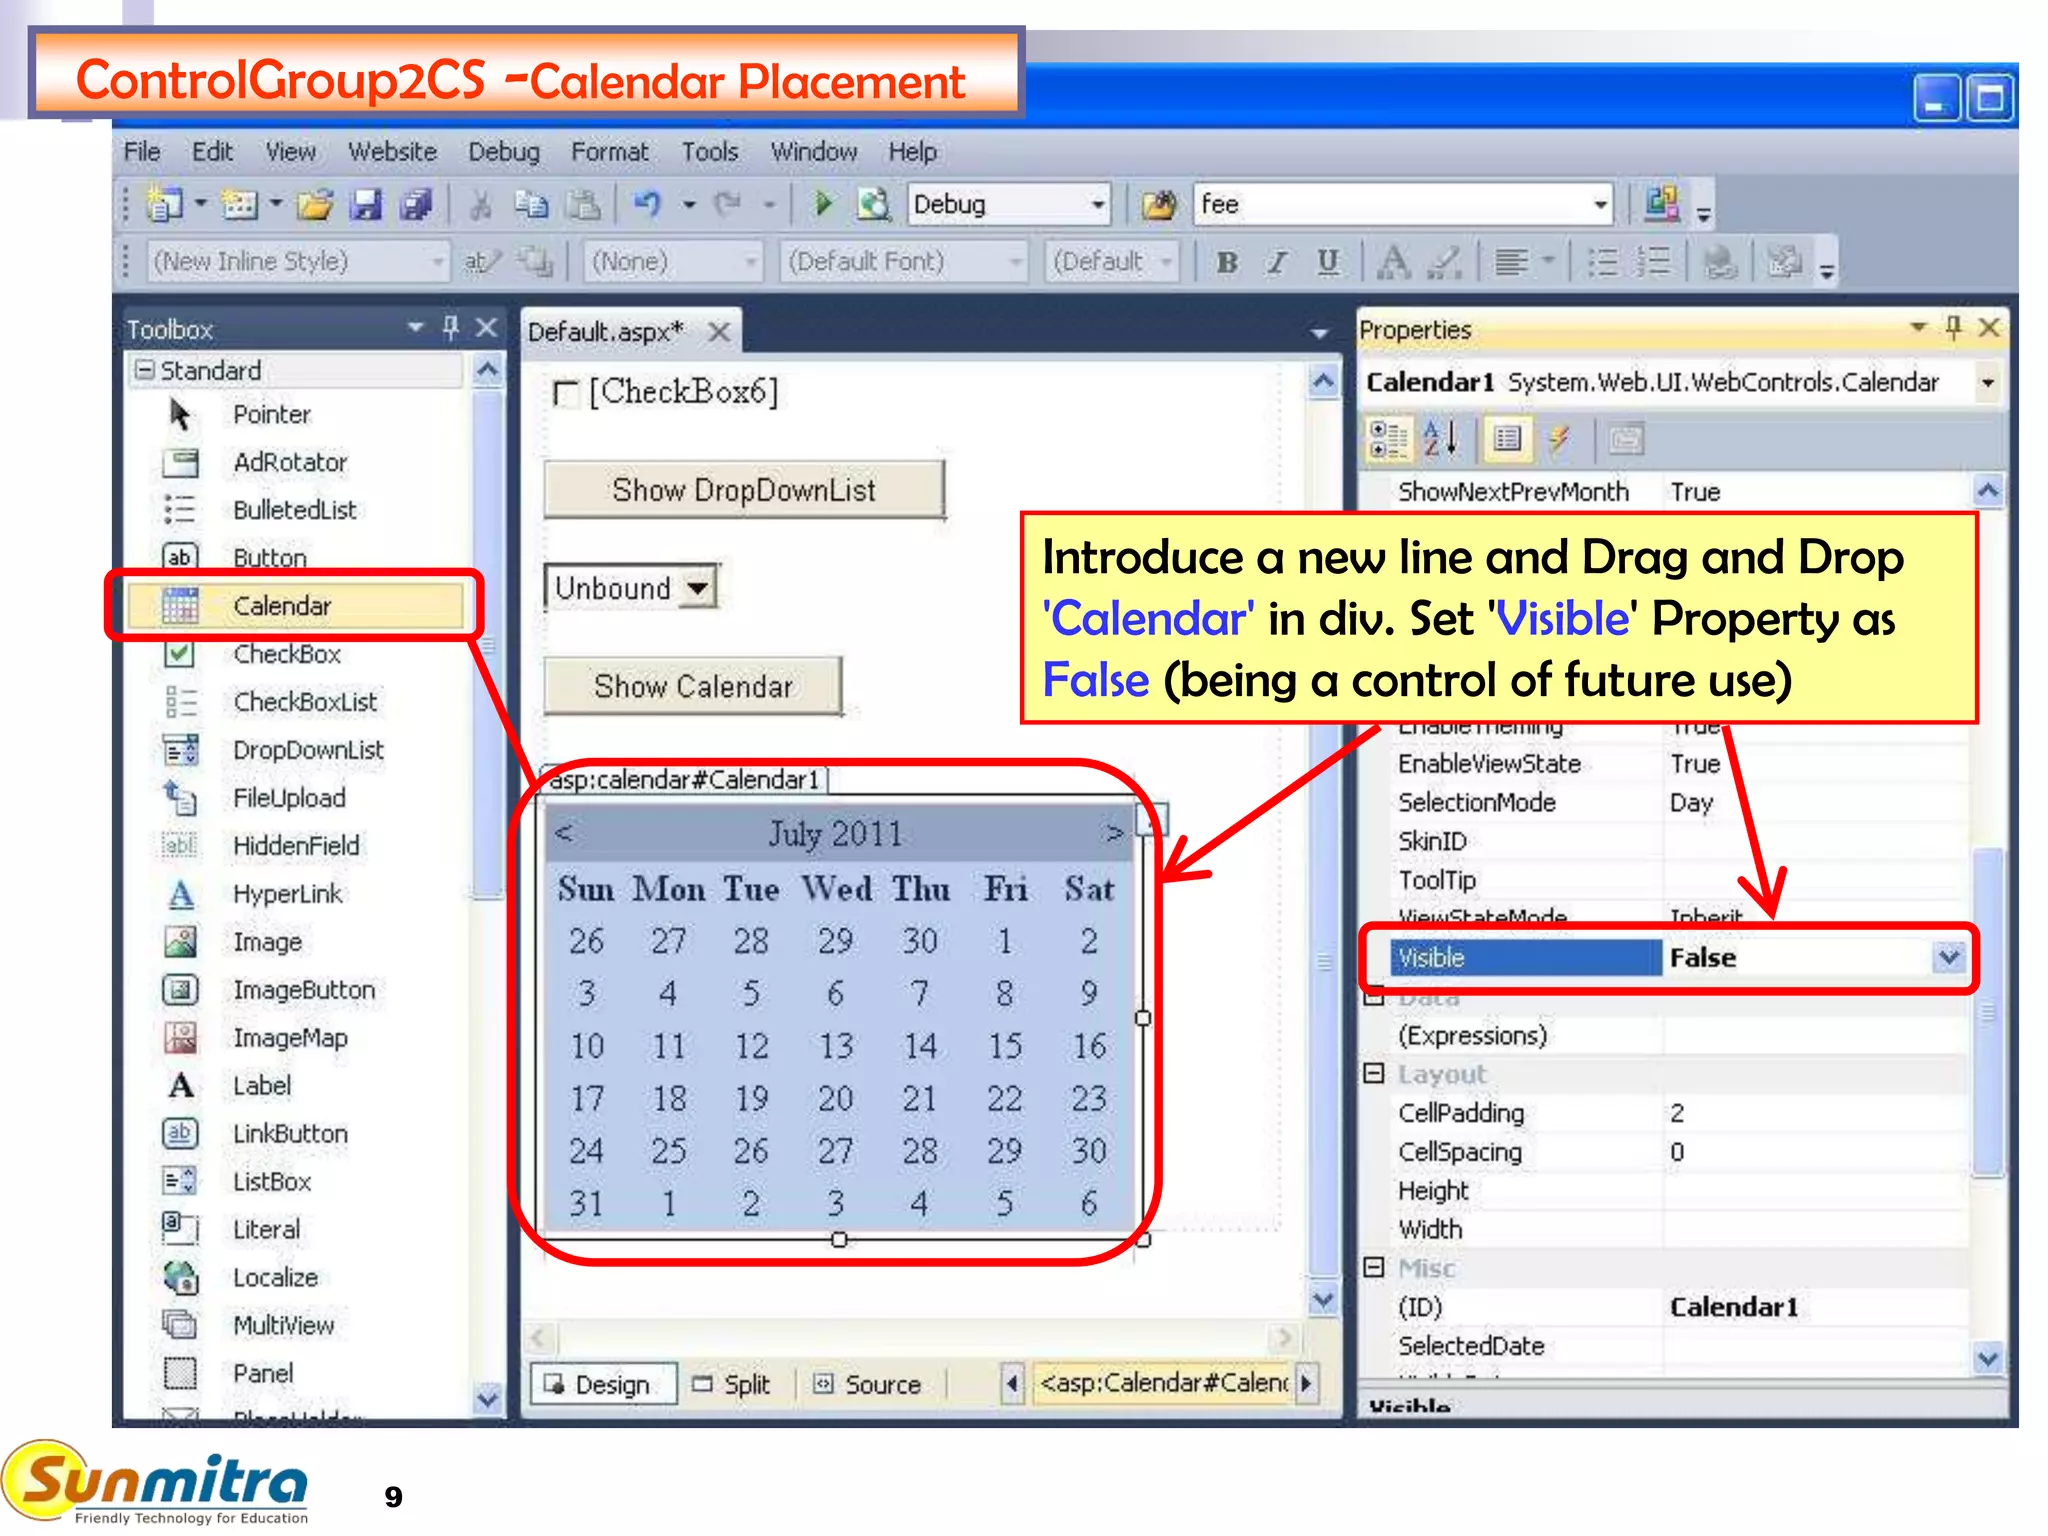Image resolution: width=2048 pixels, height=1536 pixels.
Task: Check the CheckBox6 checkbox
Action: [x=566, y=393]
